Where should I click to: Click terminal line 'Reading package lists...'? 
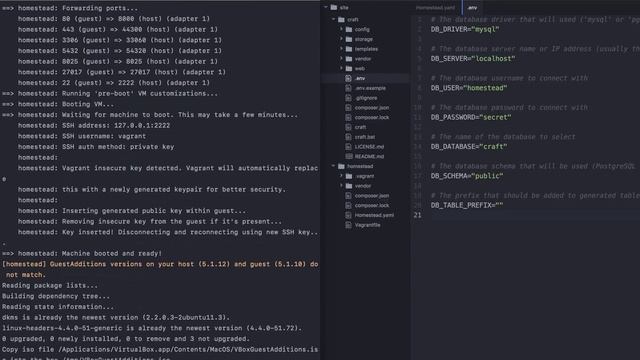click(x=50, y=285)
